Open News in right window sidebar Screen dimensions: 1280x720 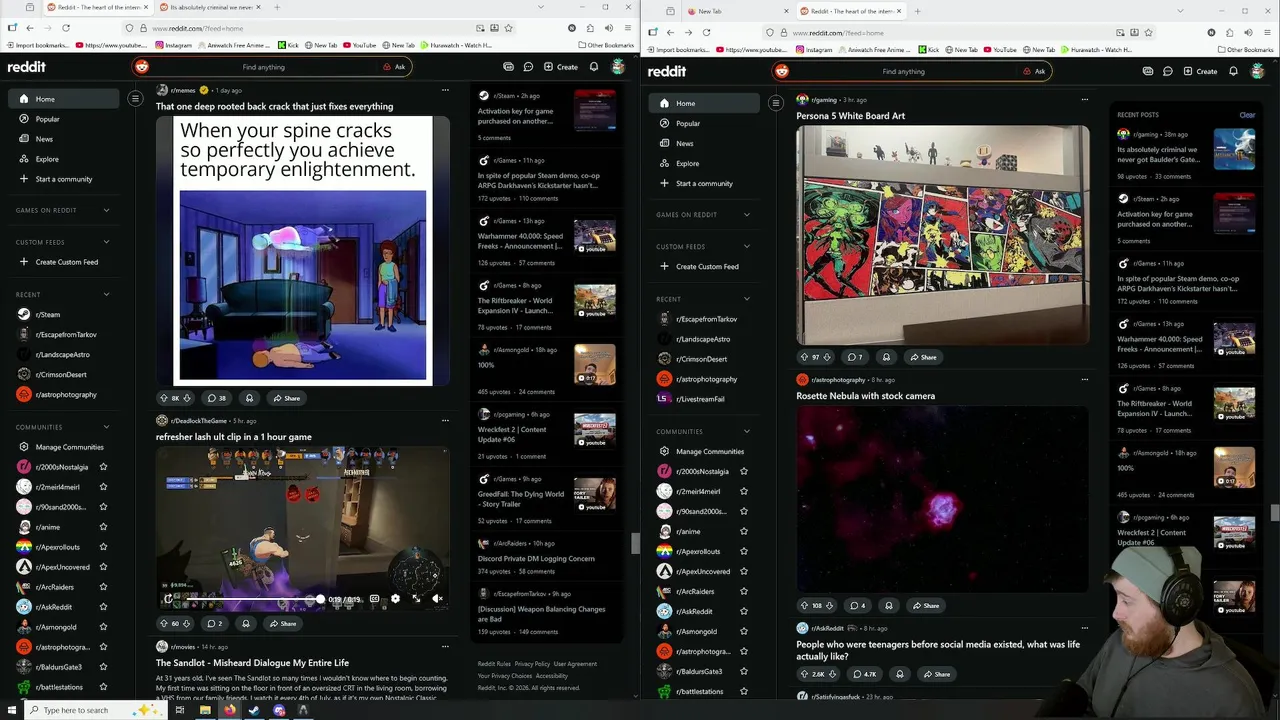click(x=705, y=143)
